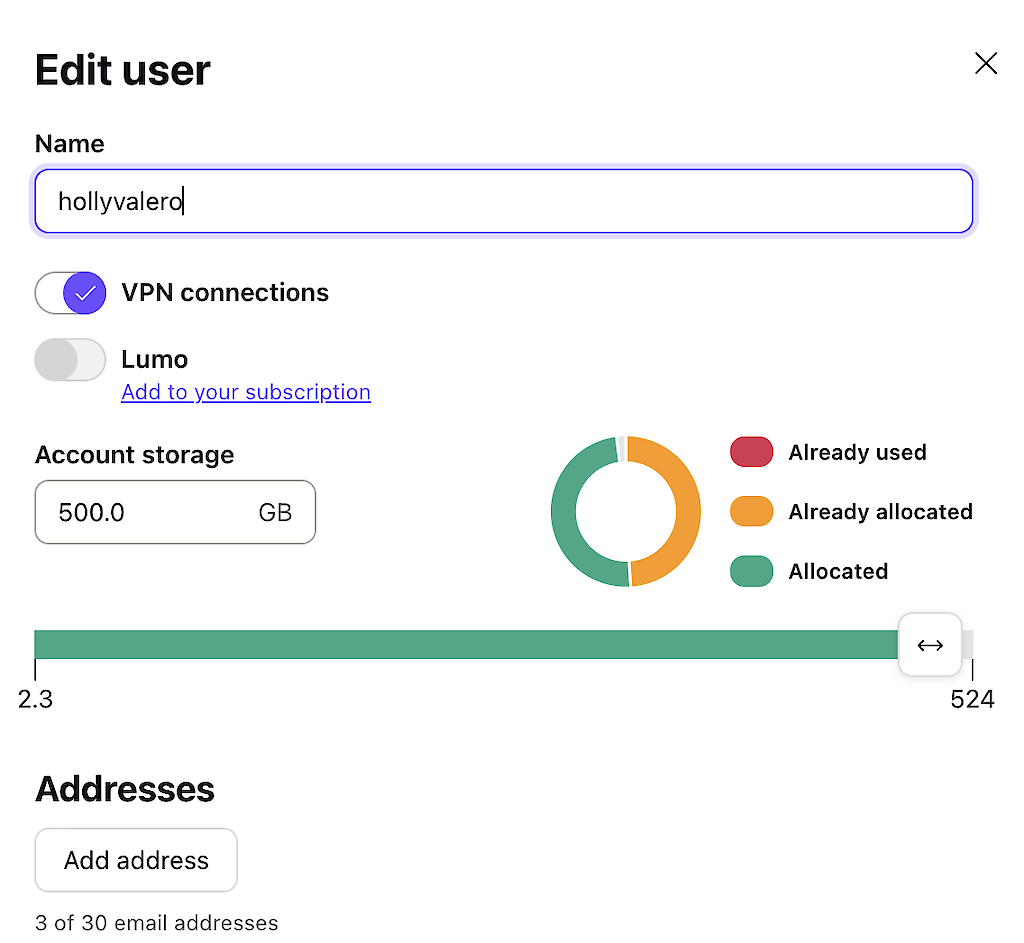
Task: Click the orange Already allocated legend swatch
Action: point(751,512)
